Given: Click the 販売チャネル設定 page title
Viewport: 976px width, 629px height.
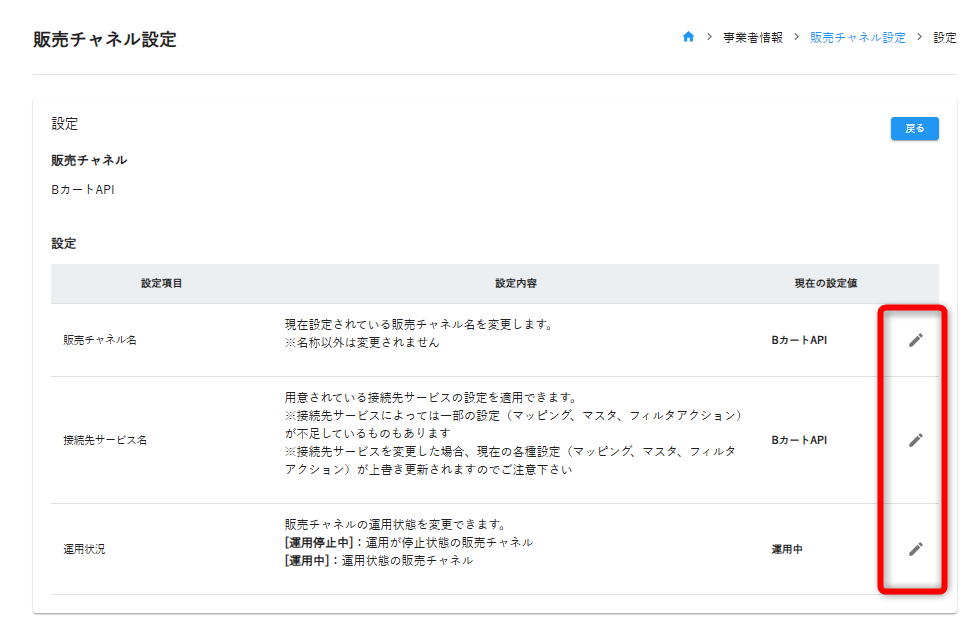Looking at the screenshot, I should (105, 40).
